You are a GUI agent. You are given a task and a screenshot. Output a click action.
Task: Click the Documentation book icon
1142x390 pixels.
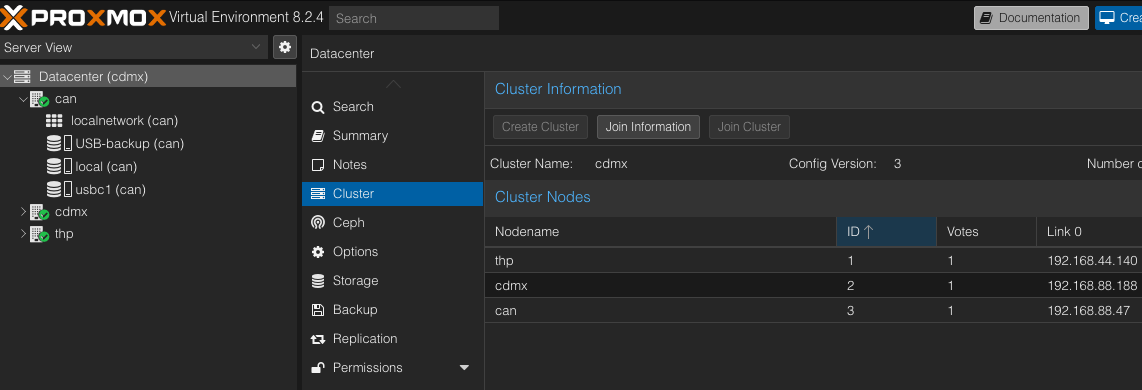click(x=986, y=18)
